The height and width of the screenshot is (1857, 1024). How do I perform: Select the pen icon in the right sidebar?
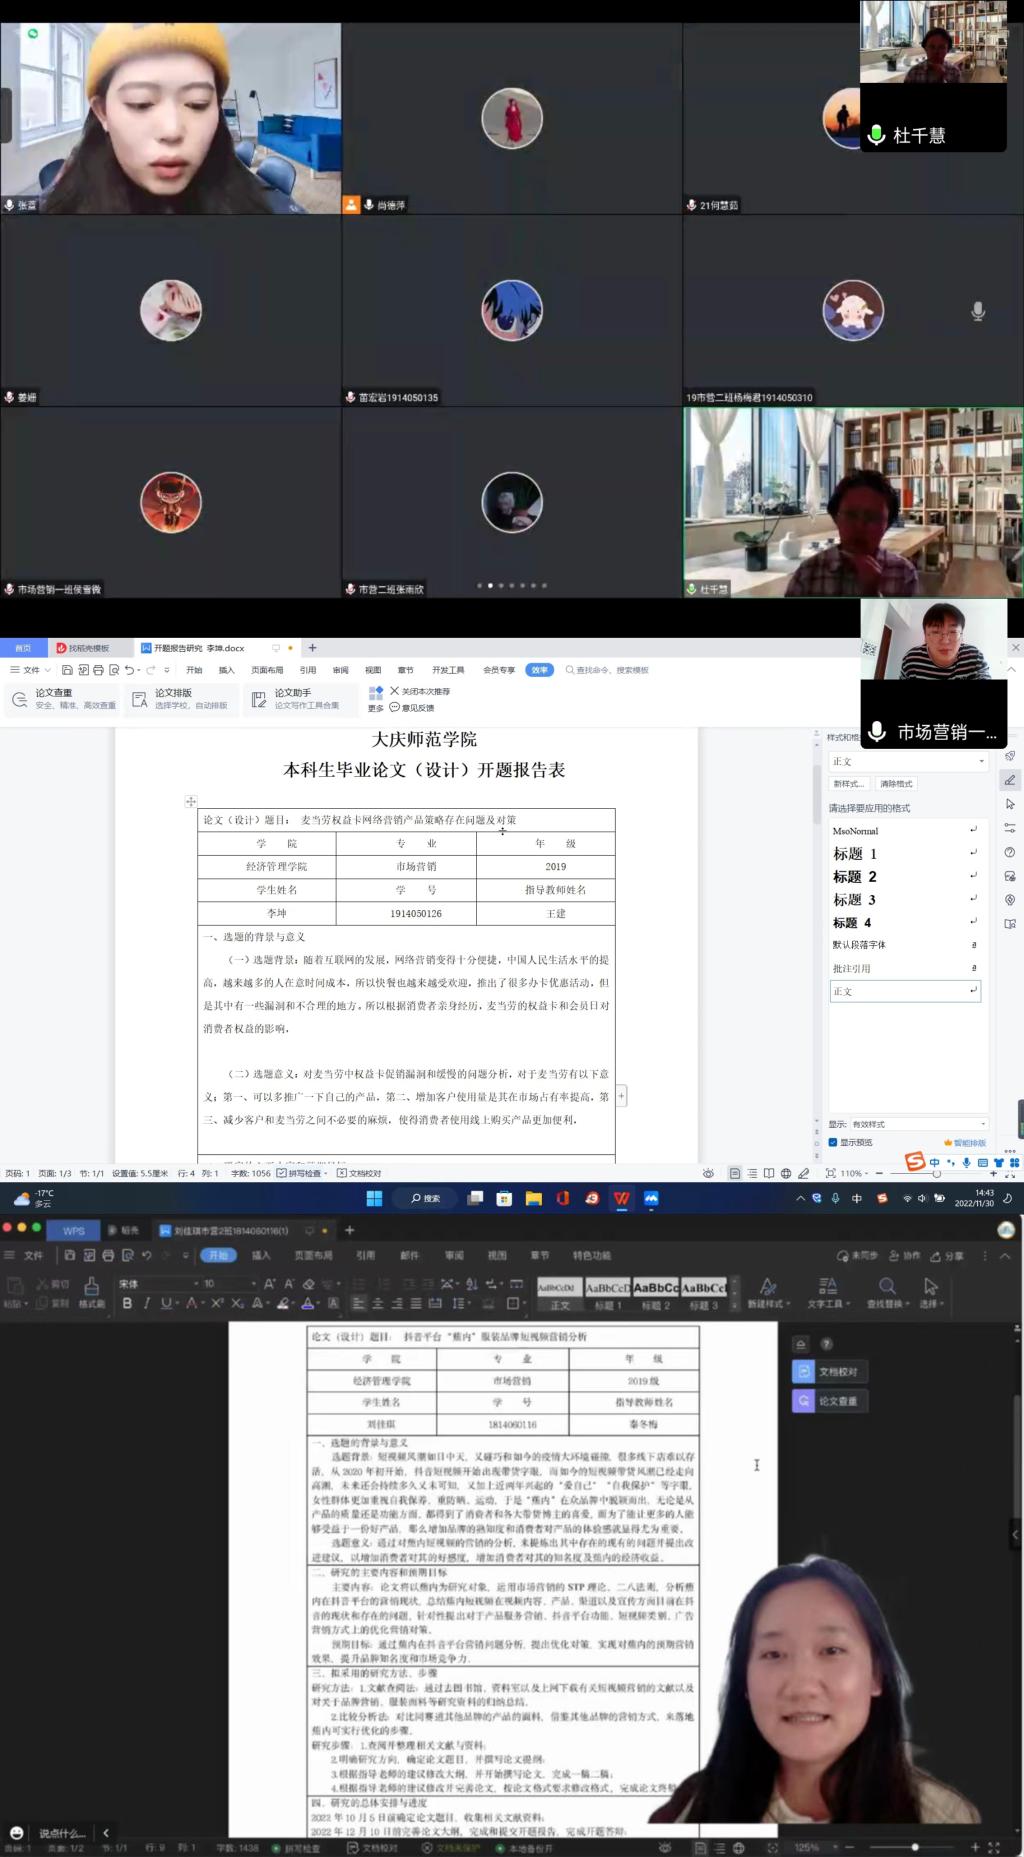pos(1010,780)
